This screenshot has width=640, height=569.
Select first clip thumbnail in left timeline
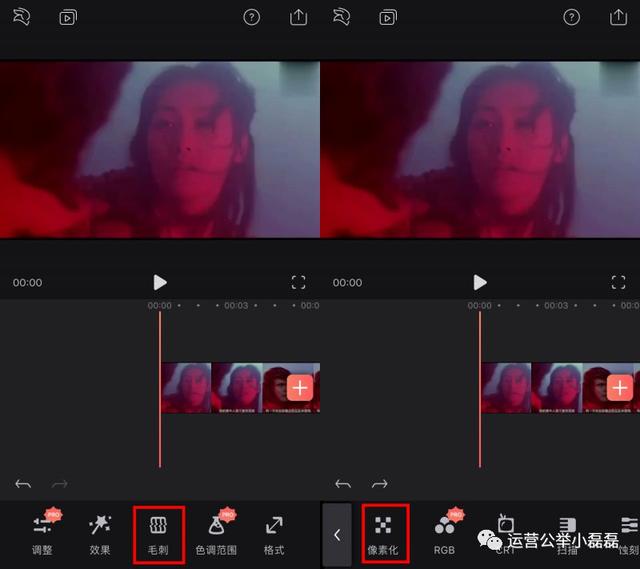(x=187, y=388)
